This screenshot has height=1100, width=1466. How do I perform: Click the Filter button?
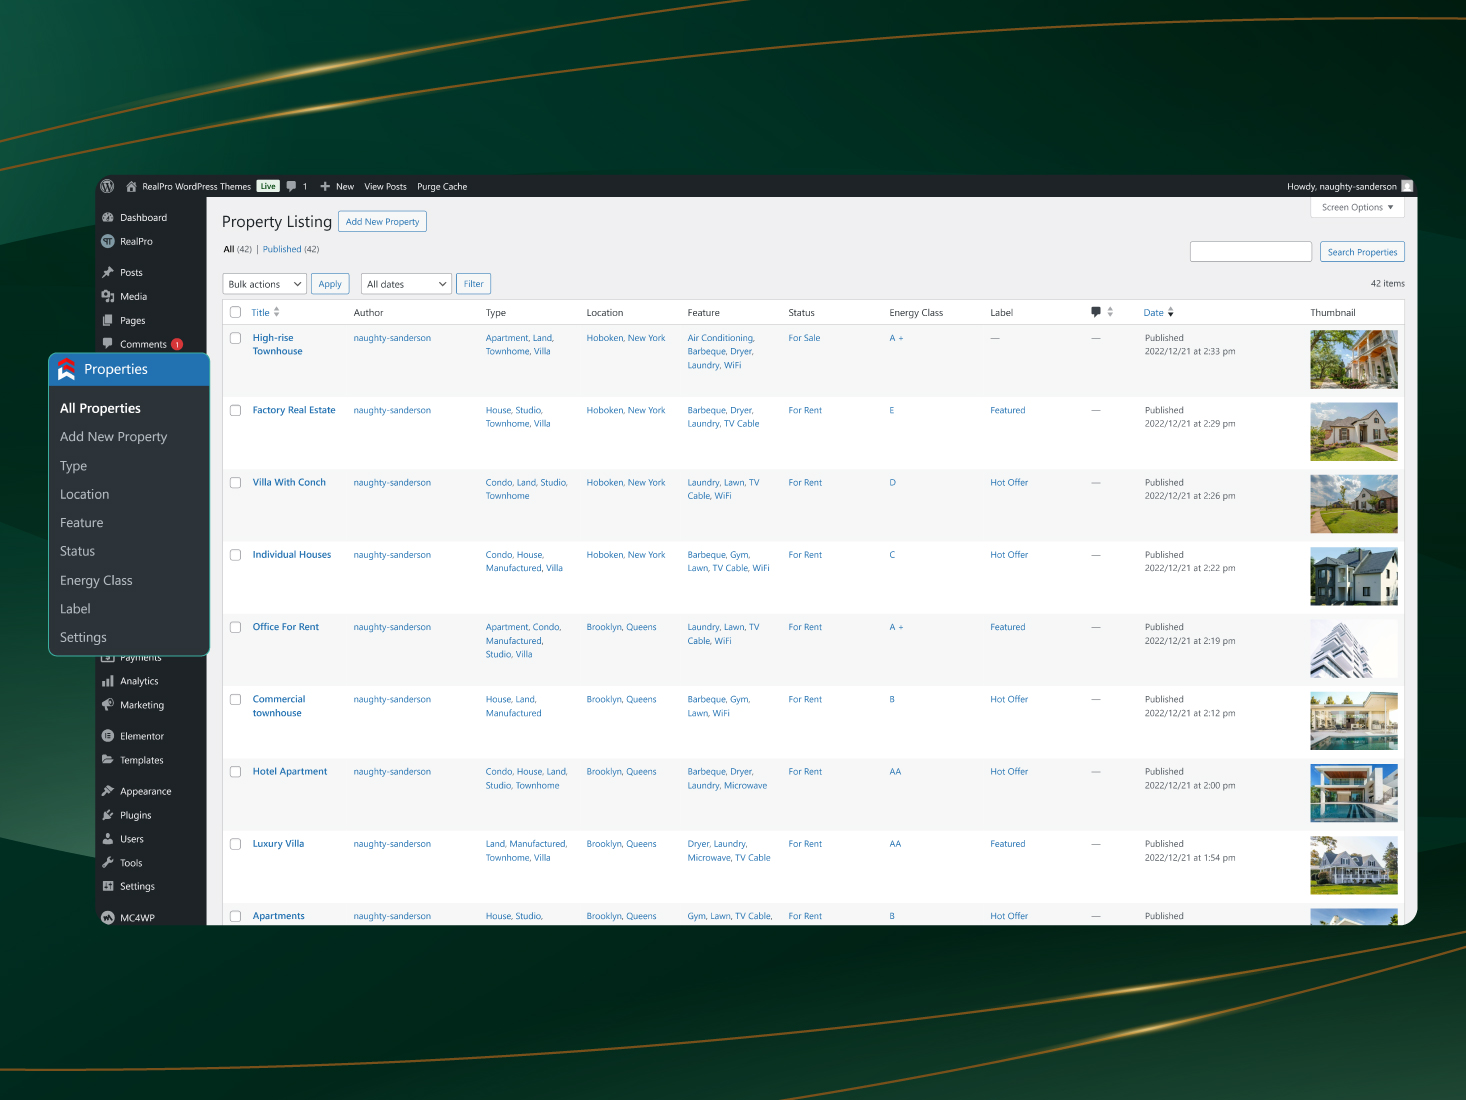pyautogui.click(x=474, y=284)
